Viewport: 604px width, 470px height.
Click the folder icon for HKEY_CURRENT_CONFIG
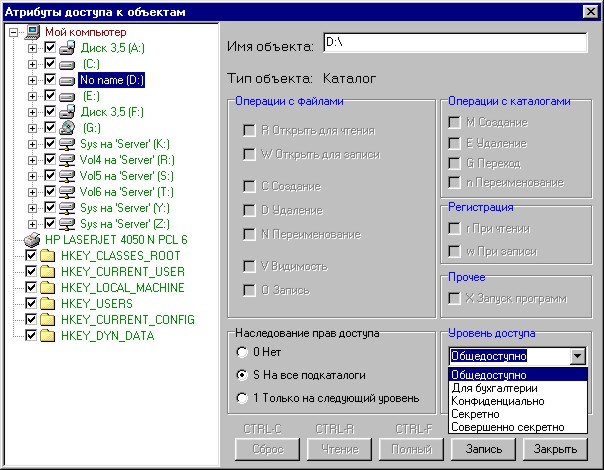click(x=48, y=320)
